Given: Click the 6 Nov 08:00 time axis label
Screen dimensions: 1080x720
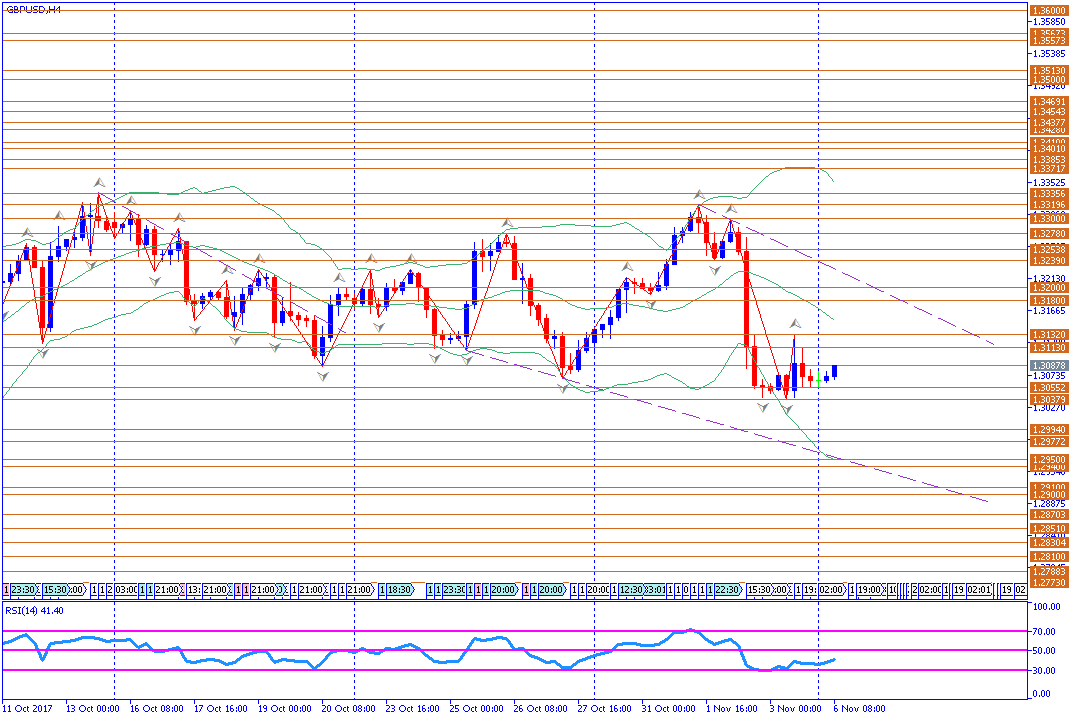Looking at the screenshot, I should pyautogui.click(x=860, y=708).
